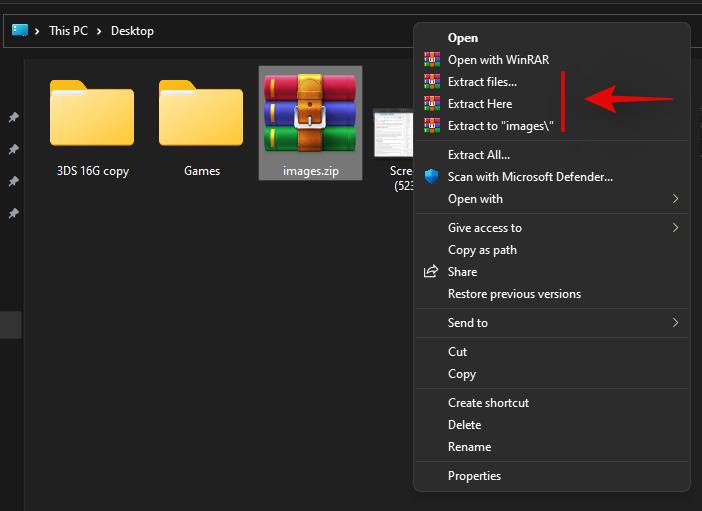This screenshot has height=511, width=702.
Task: Click Desktop in the address breadcrumb
Action: (x=132, y=31)
